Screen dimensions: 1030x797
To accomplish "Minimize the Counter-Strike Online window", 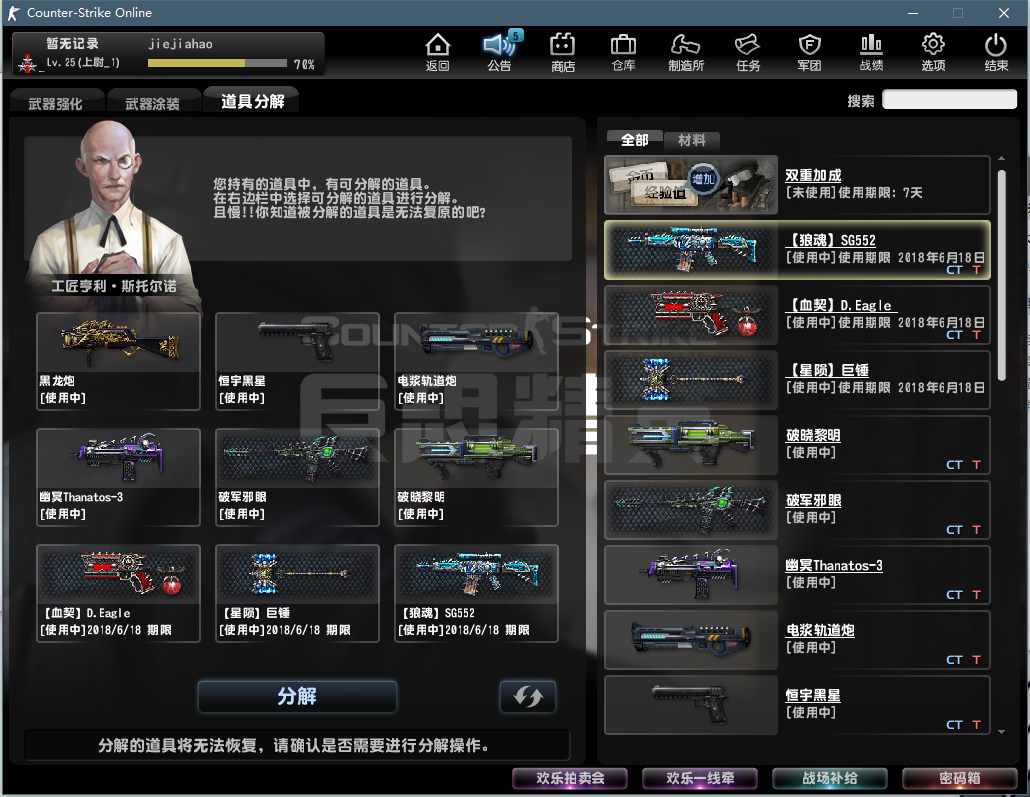I will click(x=913, y=13).
